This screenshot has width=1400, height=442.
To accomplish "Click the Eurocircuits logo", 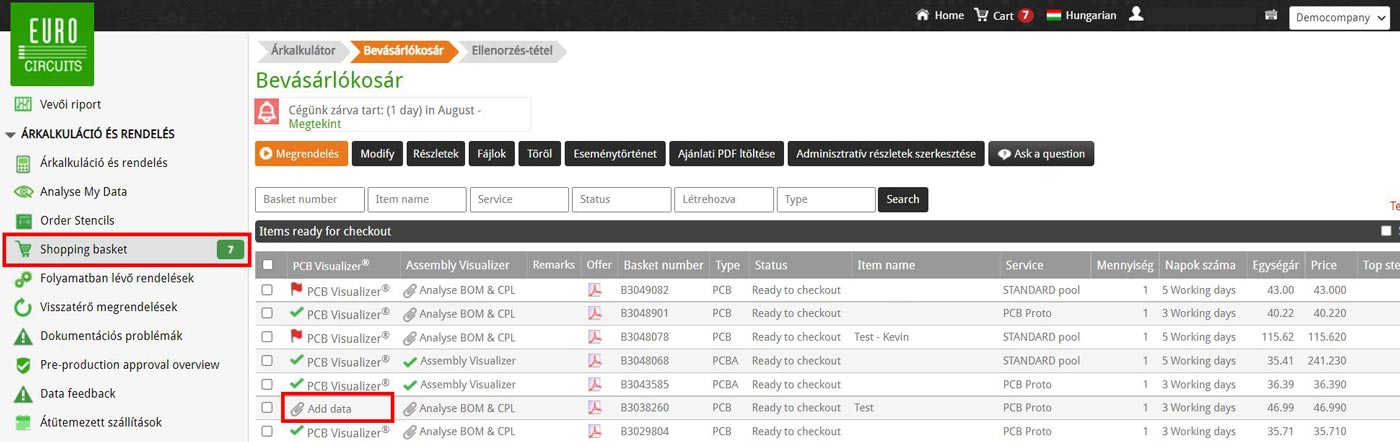I will (52, 44).
